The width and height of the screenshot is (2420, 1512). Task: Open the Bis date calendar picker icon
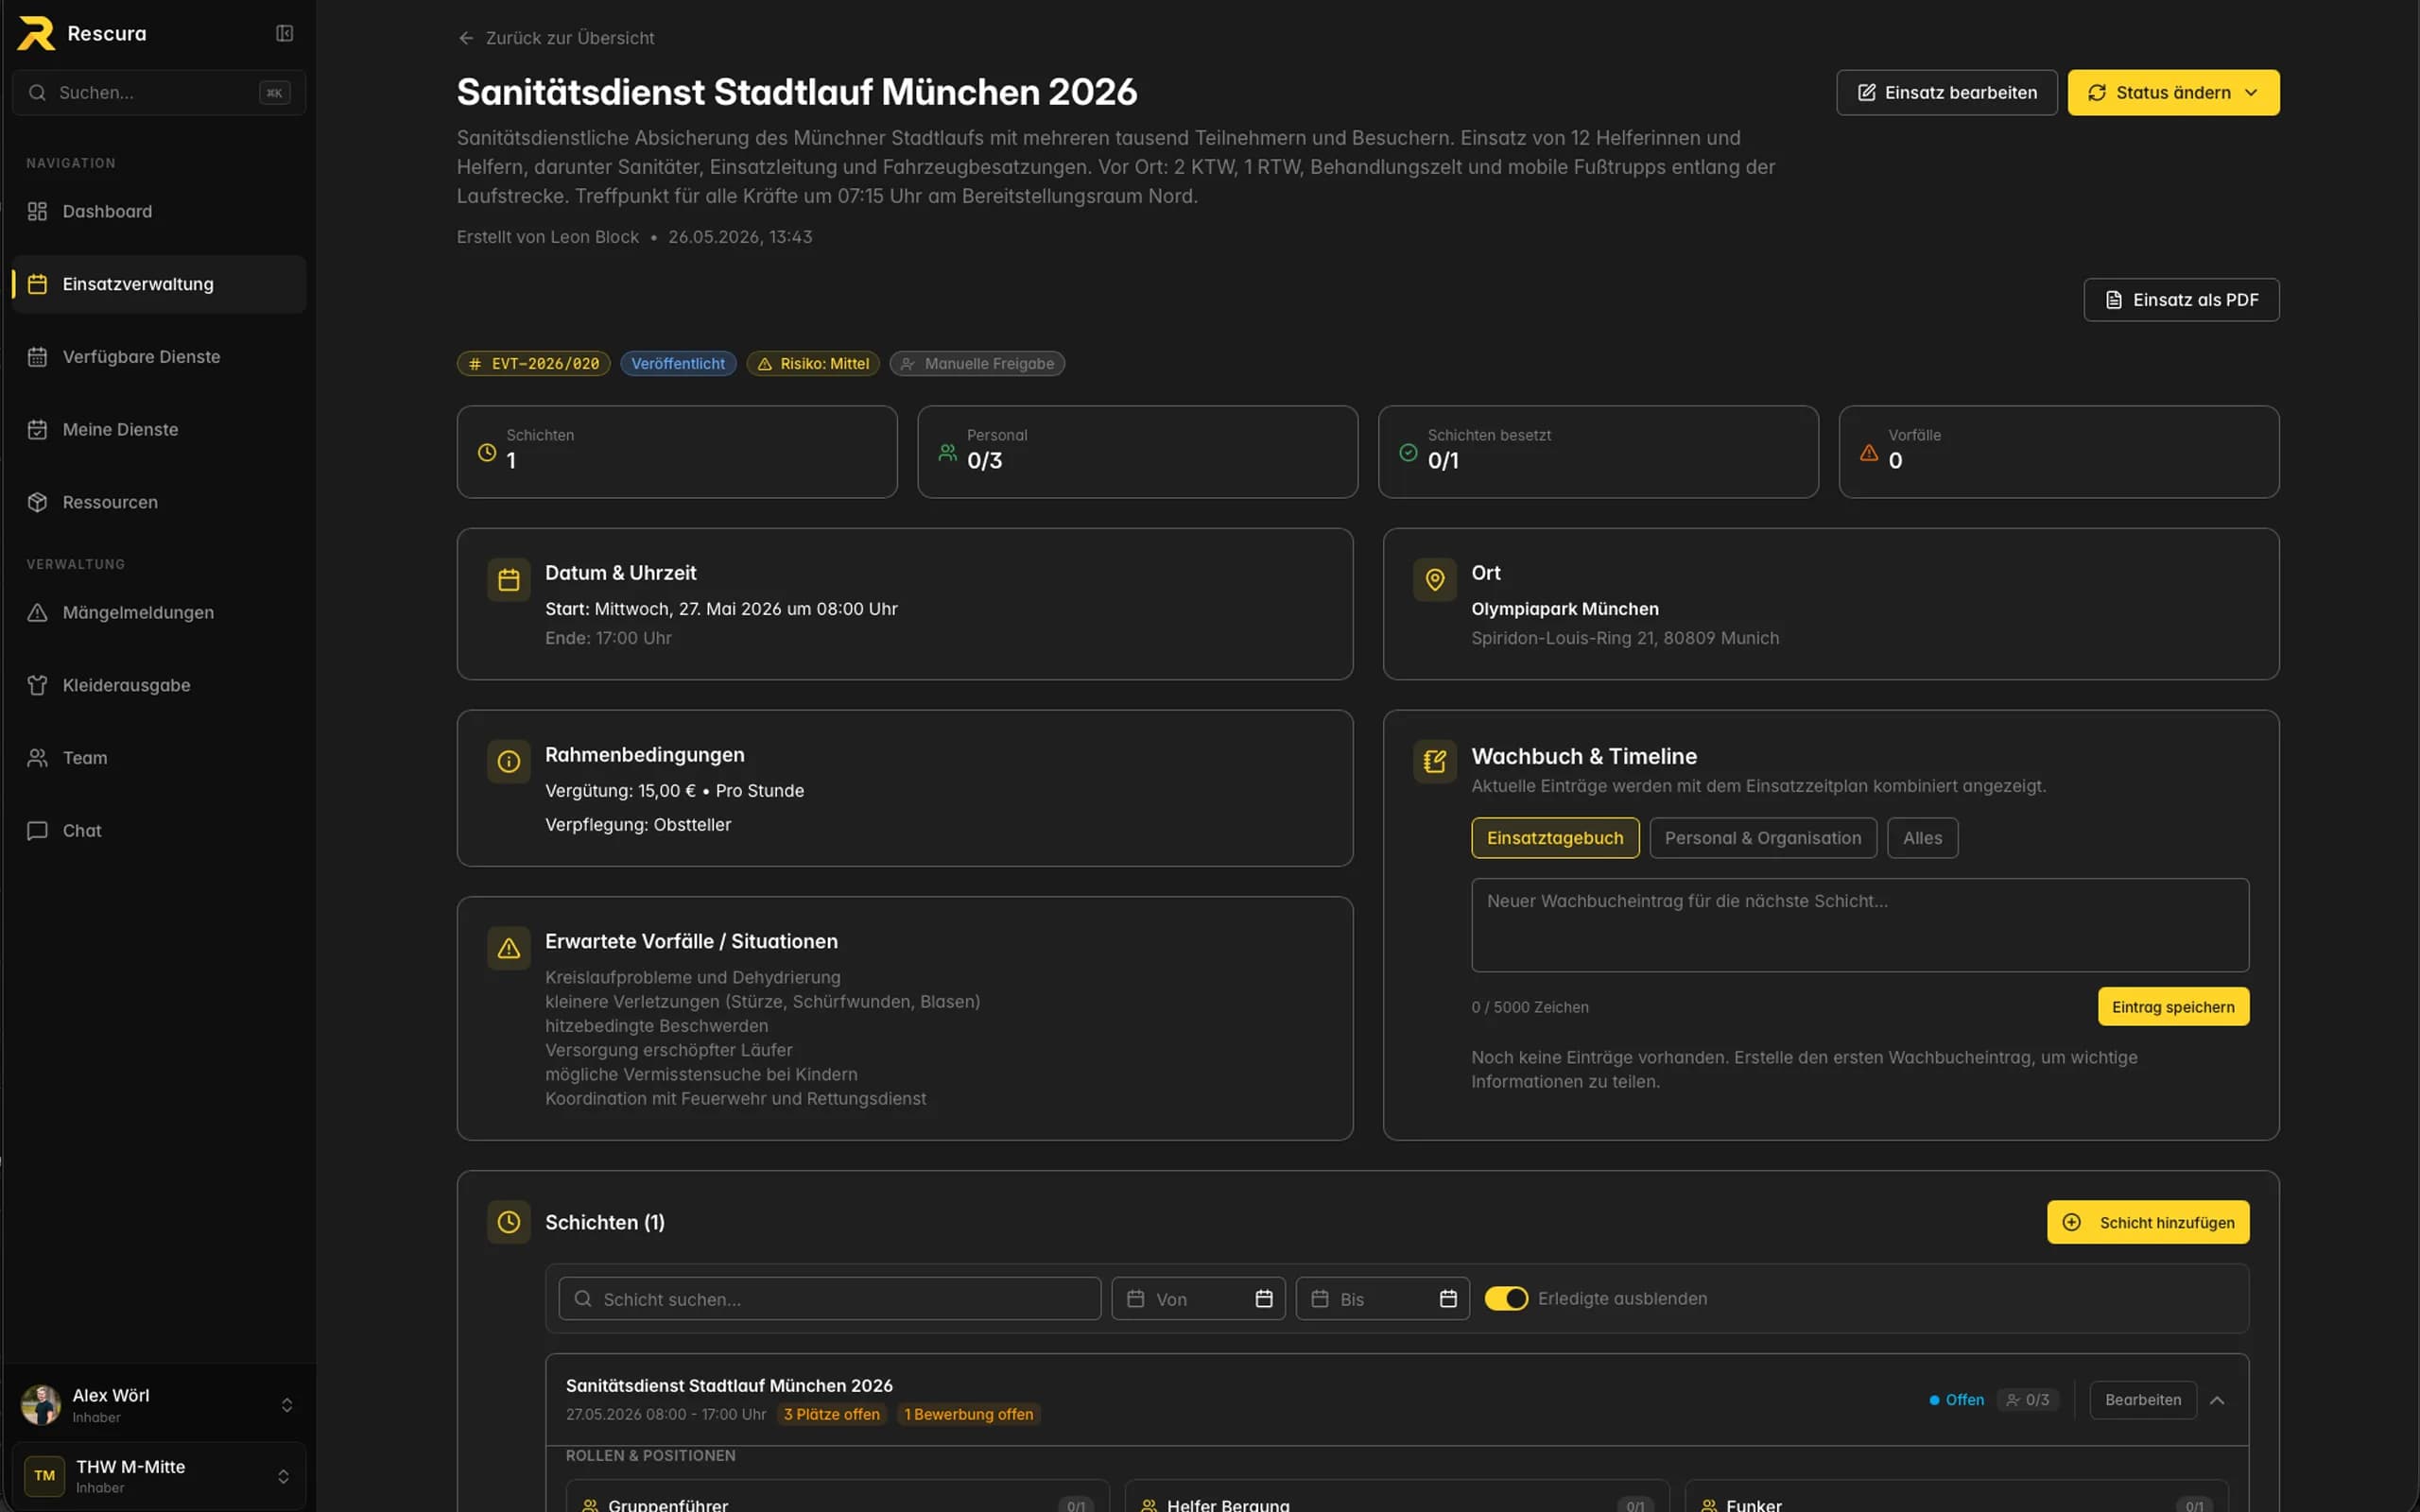click(1448, 1298)
